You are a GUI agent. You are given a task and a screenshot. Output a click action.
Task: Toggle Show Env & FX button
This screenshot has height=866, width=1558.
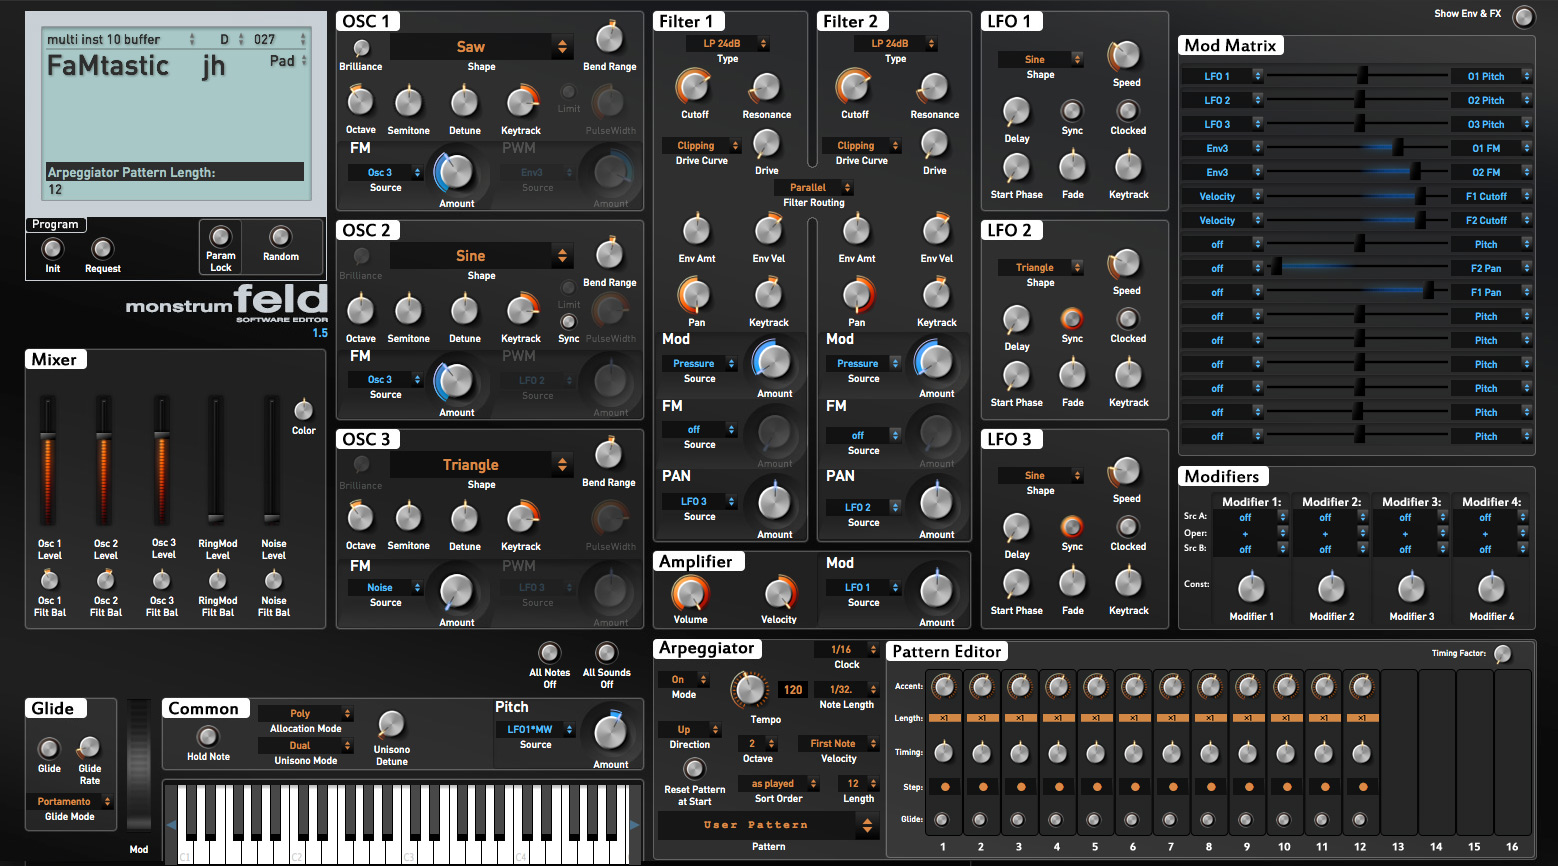point(1523,16)
